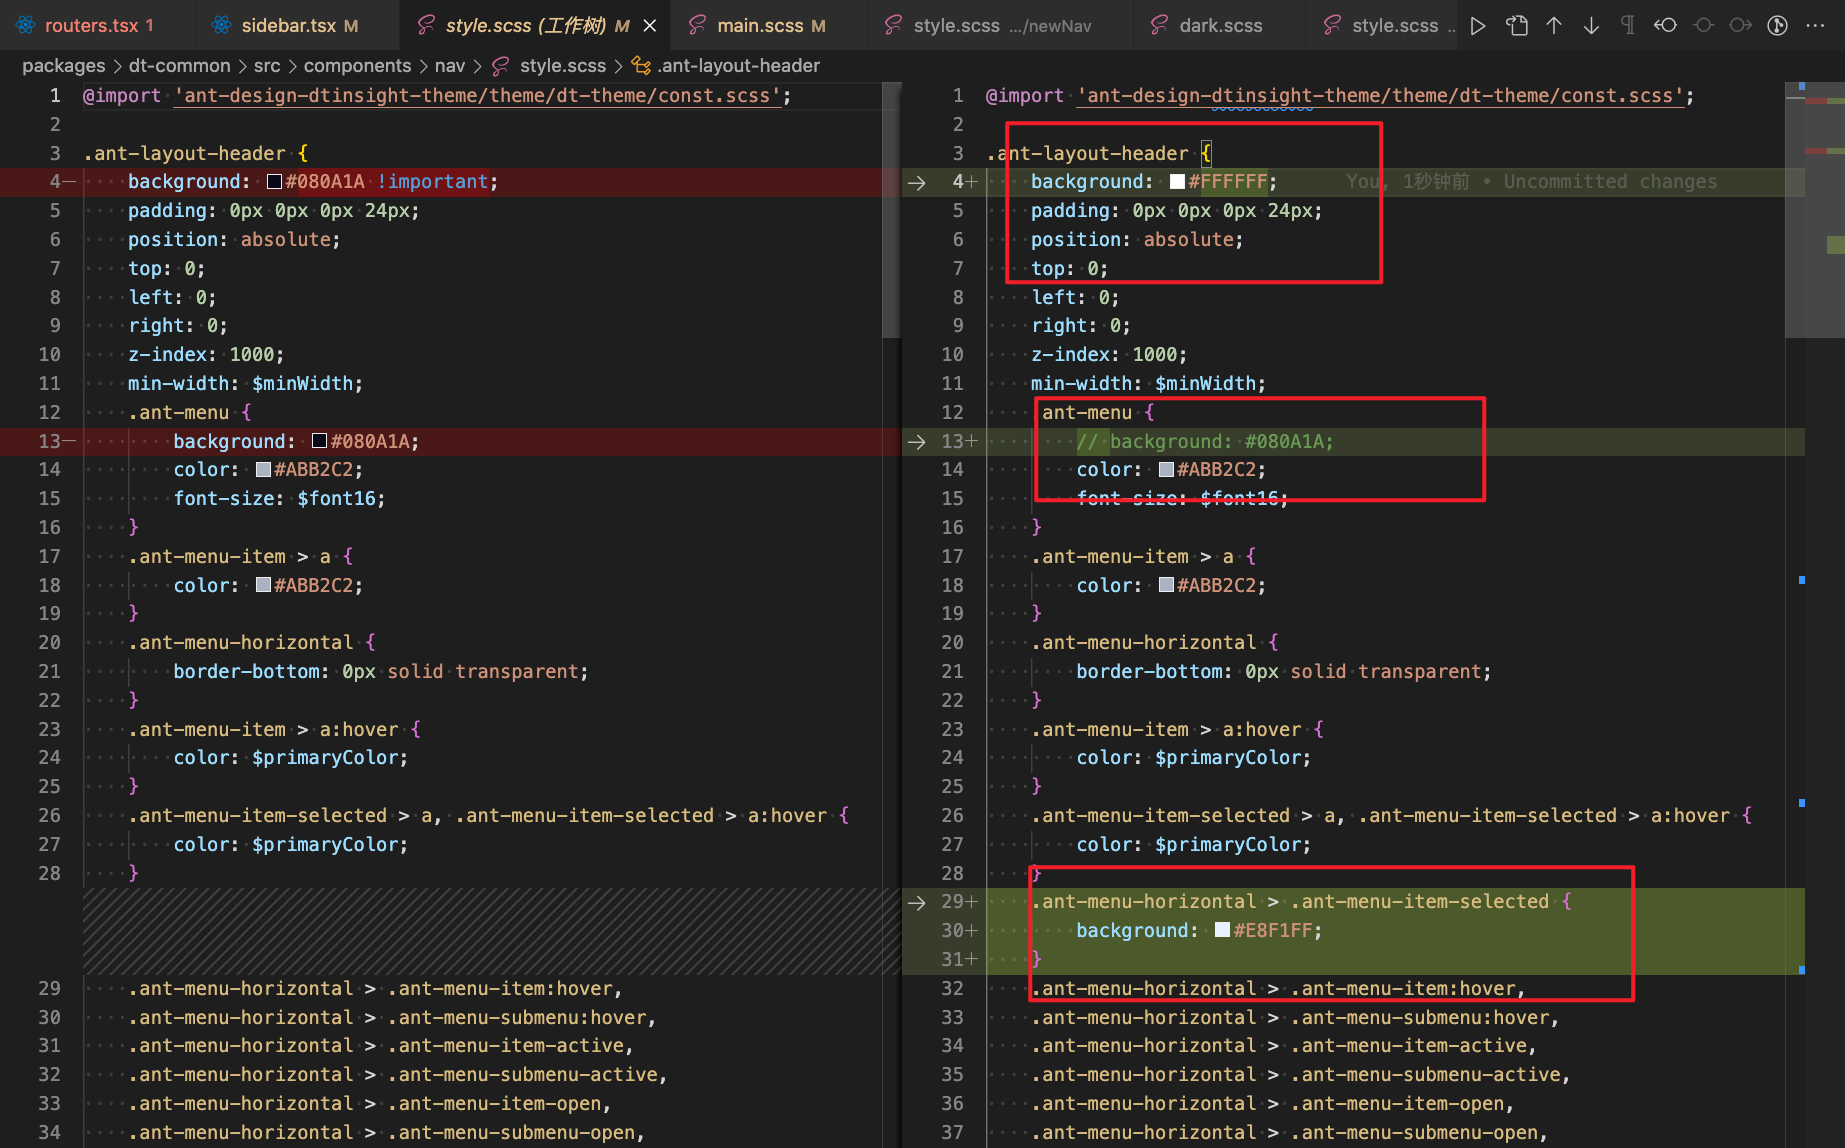This screenshot has height=1148, width=1845.
Task: Click the revert arrow beside changed line 4
Action: pos(916,182)
